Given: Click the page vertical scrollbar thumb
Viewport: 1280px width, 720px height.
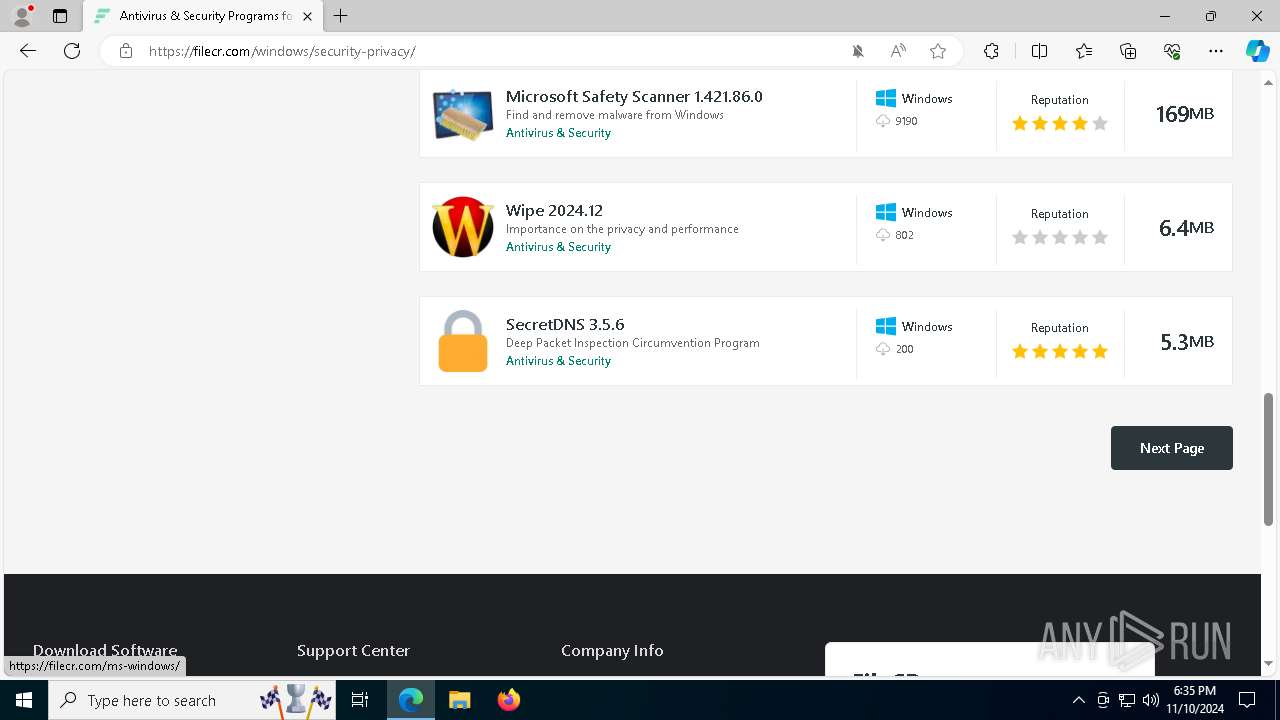Looking at the screenshot, I should click(x=1269, y=458).
